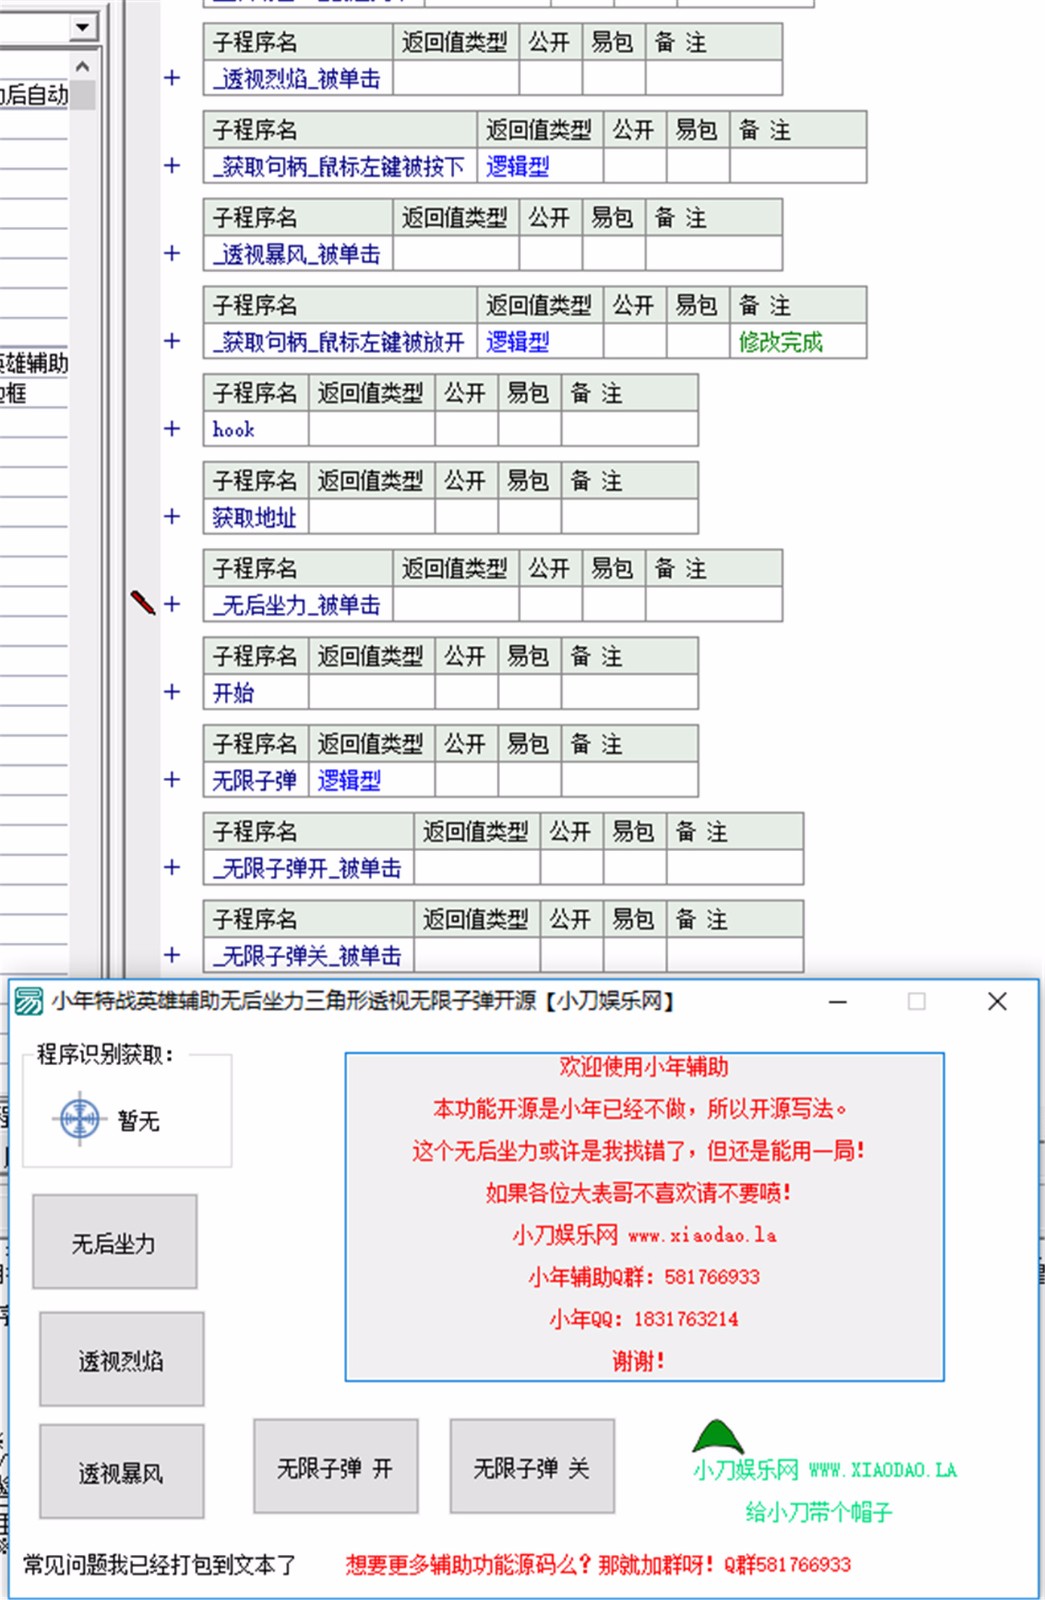Select subroutine name _获取句柄_鼠标左键被放开
Screen dimensions: 1045x1600
[x=339, y=342]
